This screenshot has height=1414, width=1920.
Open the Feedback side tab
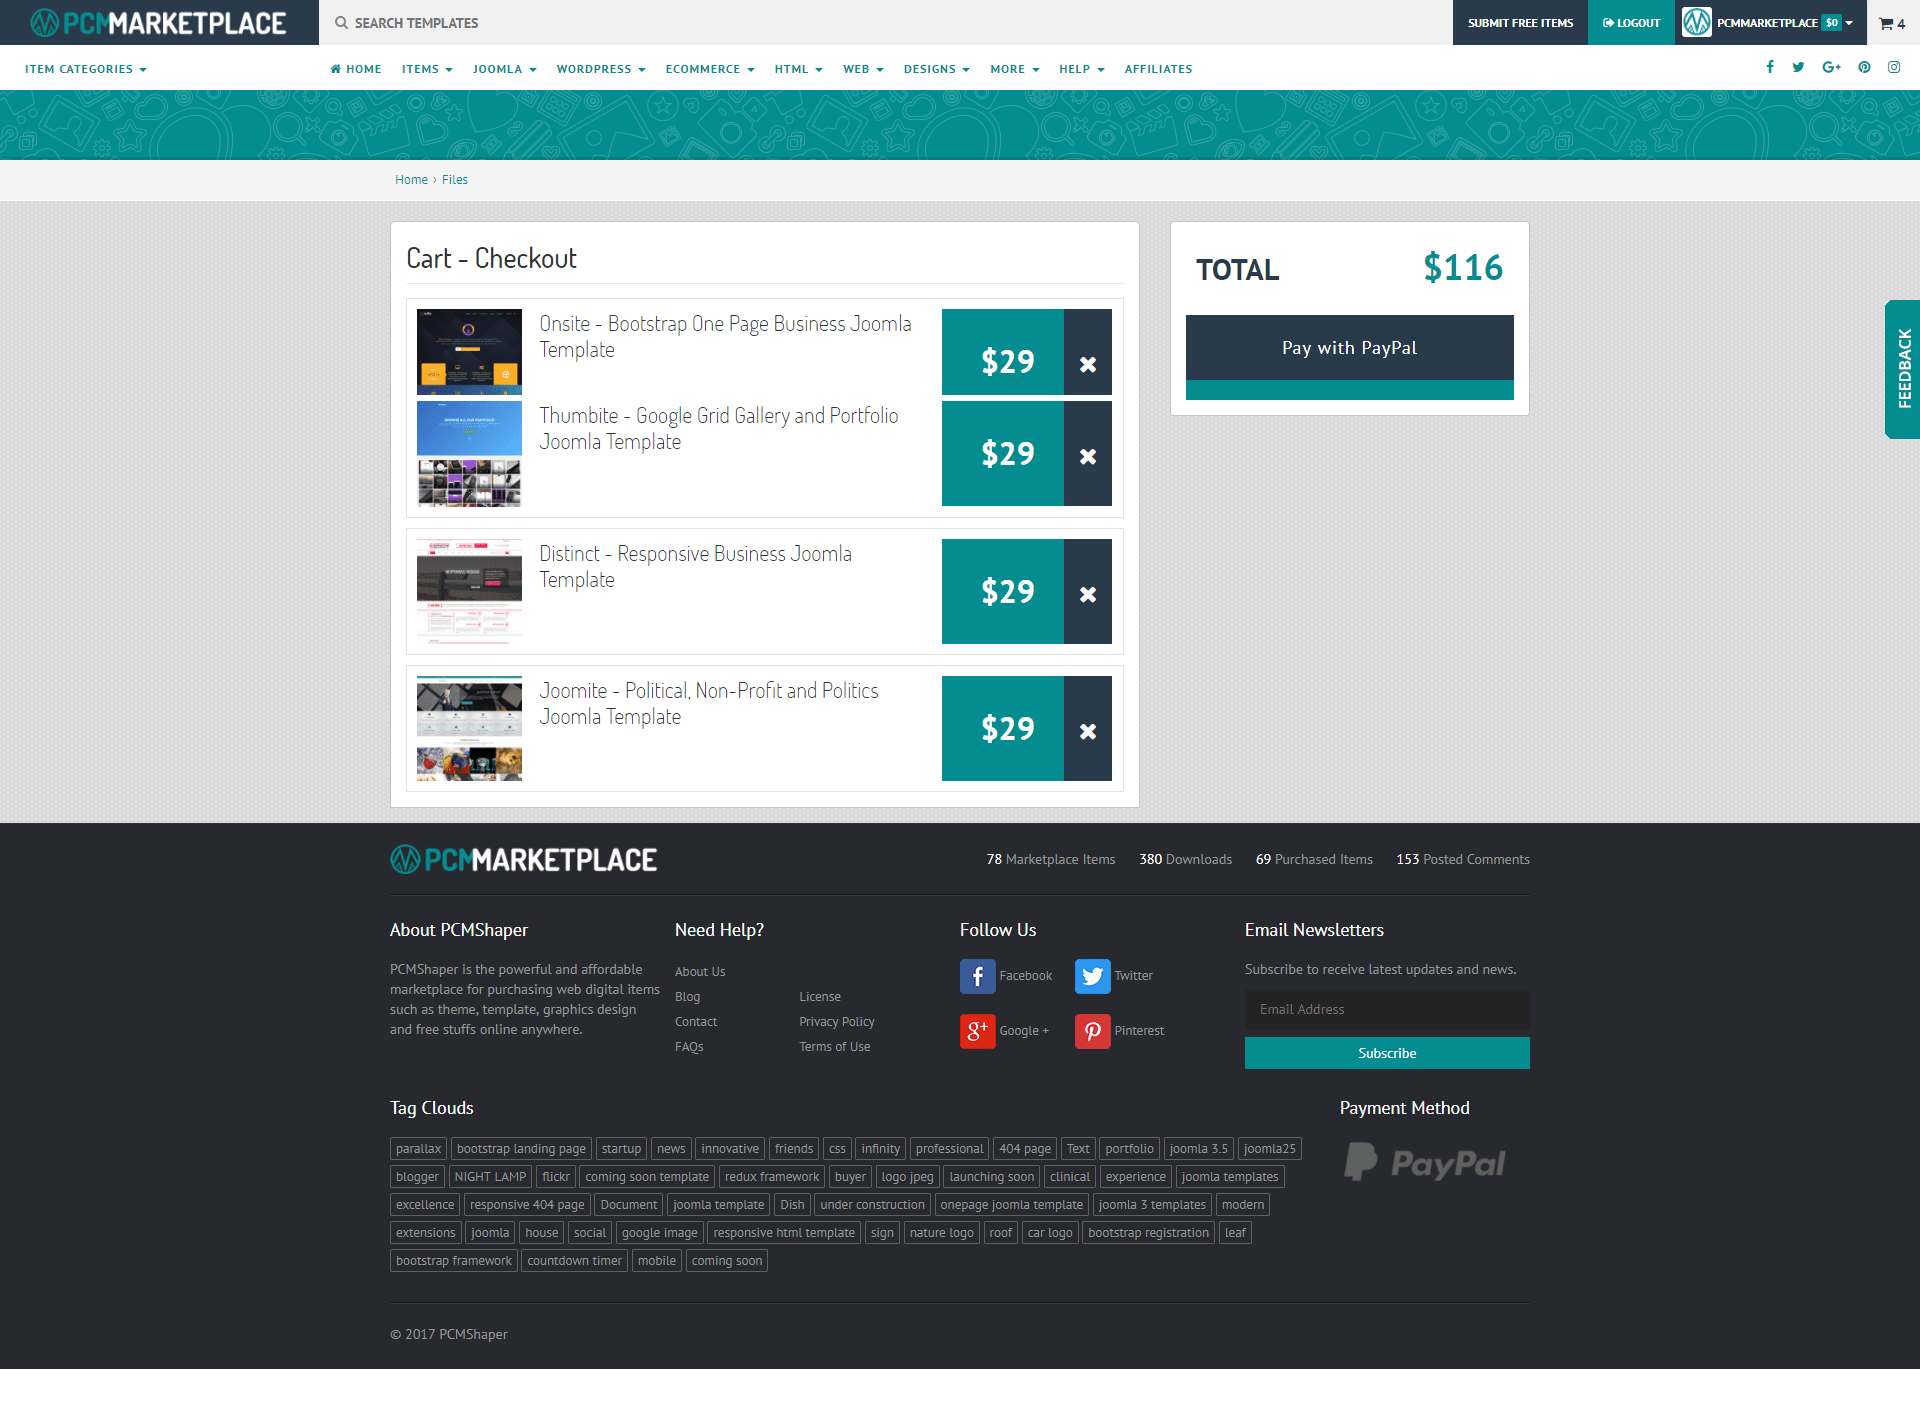pos(1903,369)
